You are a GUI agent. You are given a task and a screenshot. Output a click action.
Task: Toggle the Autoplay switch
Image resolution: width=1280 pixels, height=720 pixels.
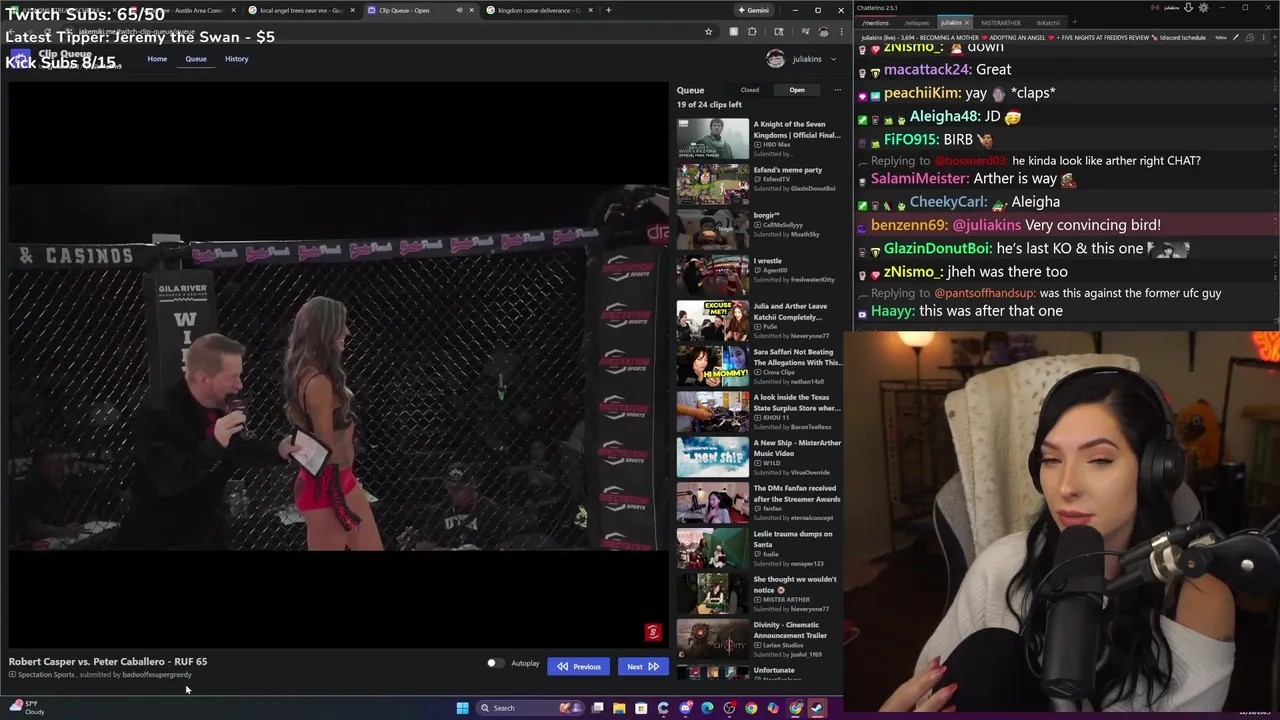tap(495, 663)
